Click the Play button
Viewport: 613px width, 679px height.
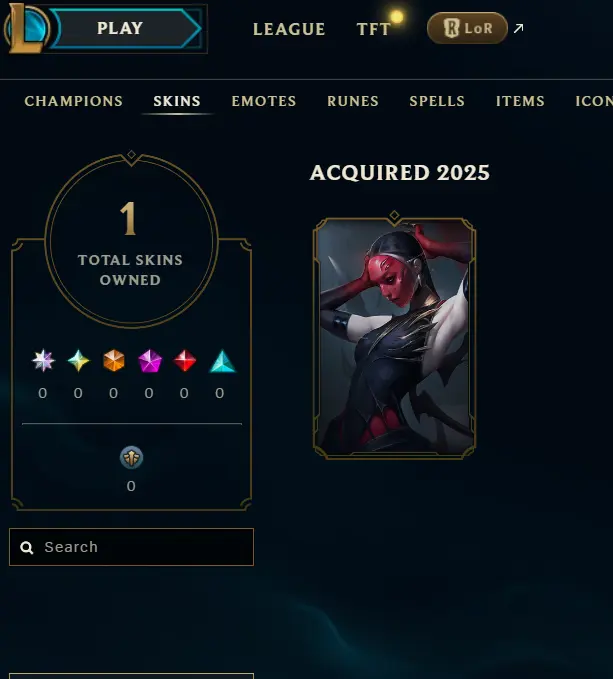(126, 29)
